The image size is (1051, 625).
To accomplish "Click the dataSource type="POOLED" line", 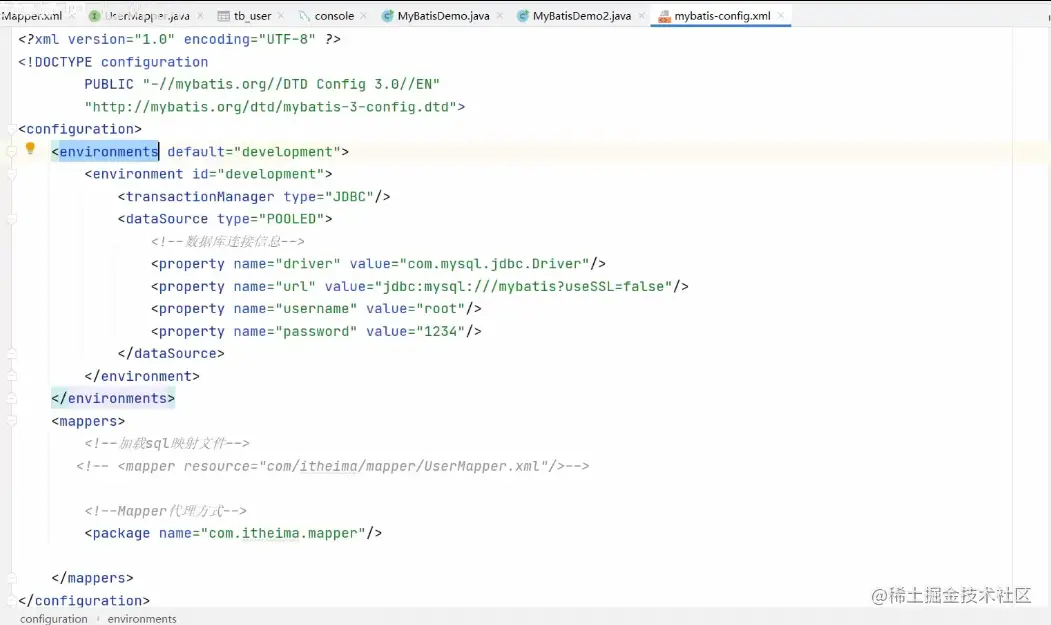I will (x=225, y=219).
